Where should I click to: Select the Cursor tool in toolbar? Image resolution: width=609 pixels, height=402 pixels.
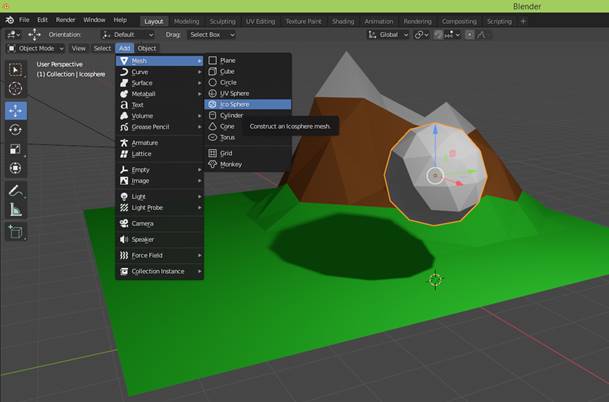click(x=16, y=89)
